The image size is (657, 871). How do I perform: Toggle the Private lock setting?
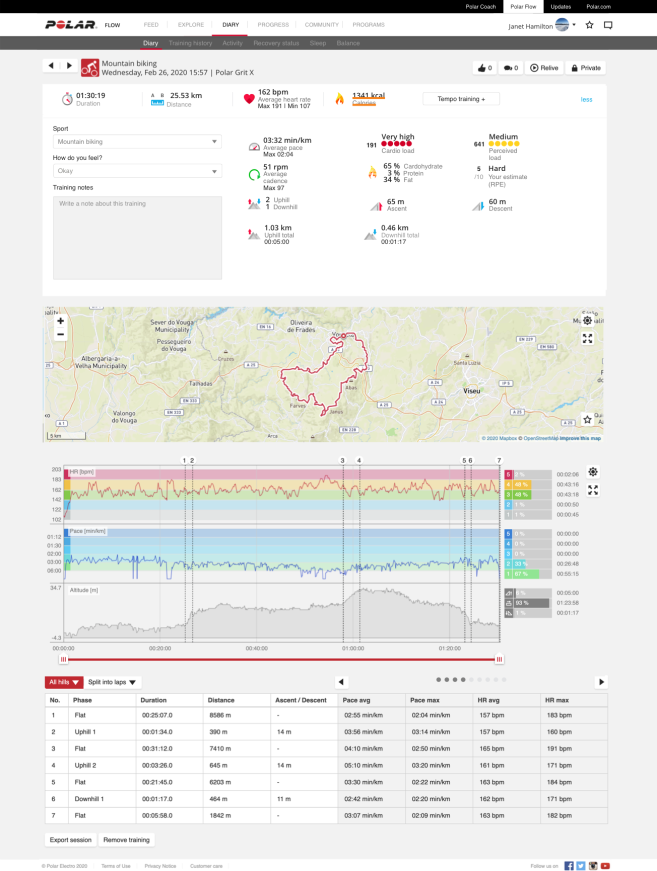point(585,68)
